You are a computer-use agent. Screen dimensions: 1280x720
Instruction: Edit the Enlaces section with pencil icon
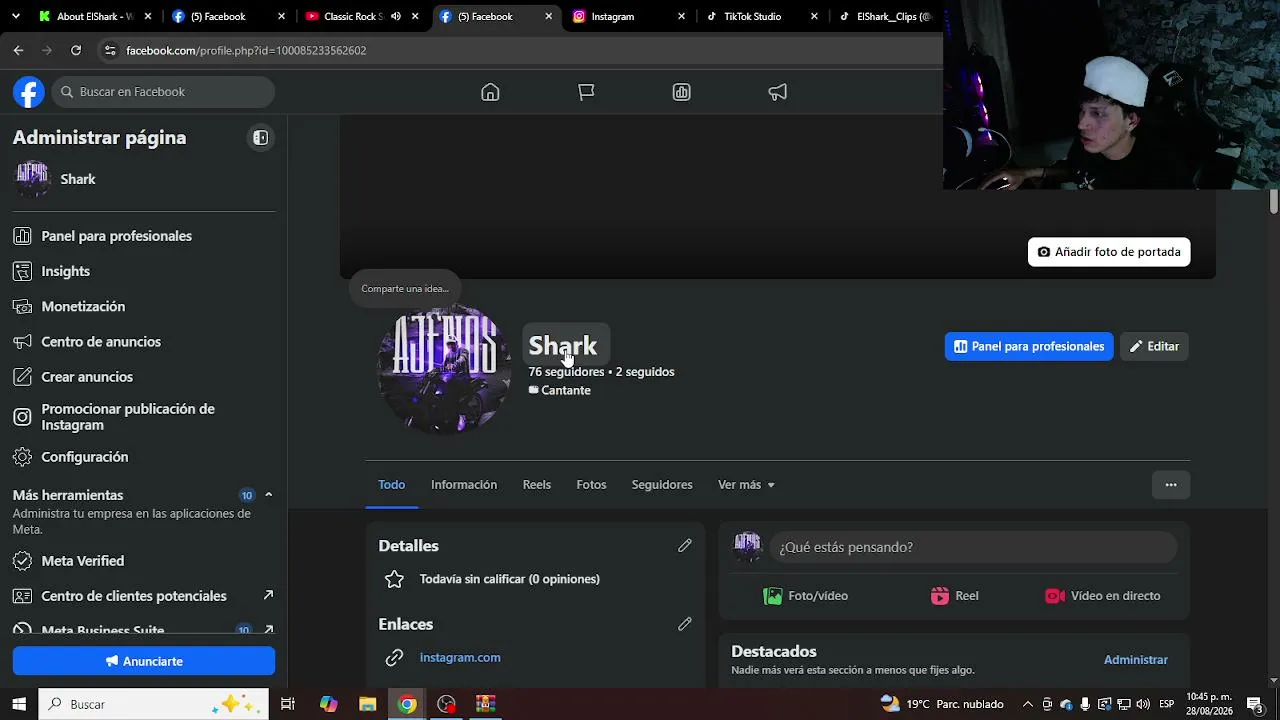[685, 624]
